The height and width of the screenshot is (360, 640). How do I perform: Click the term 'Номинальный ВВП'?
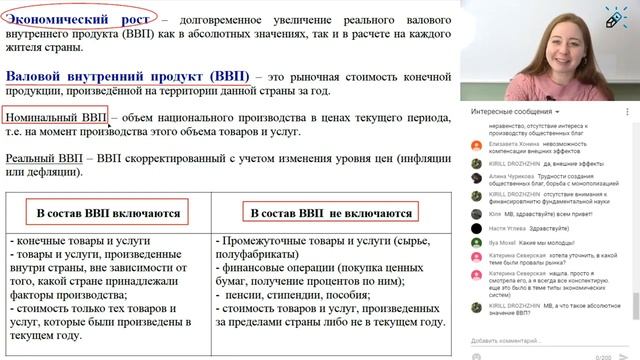click(x=56, y=117)
